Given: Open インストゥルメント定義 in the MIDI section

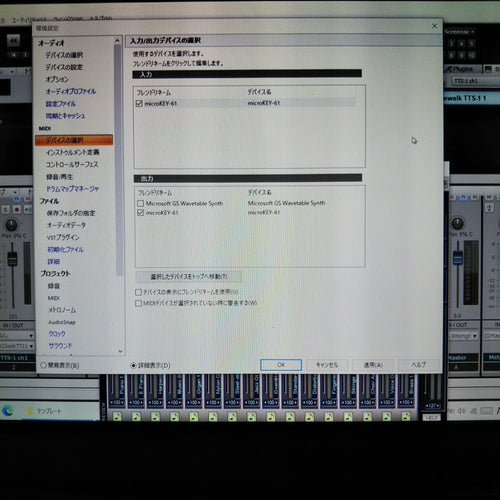Looking at the screenshot, I should [73, 152].
